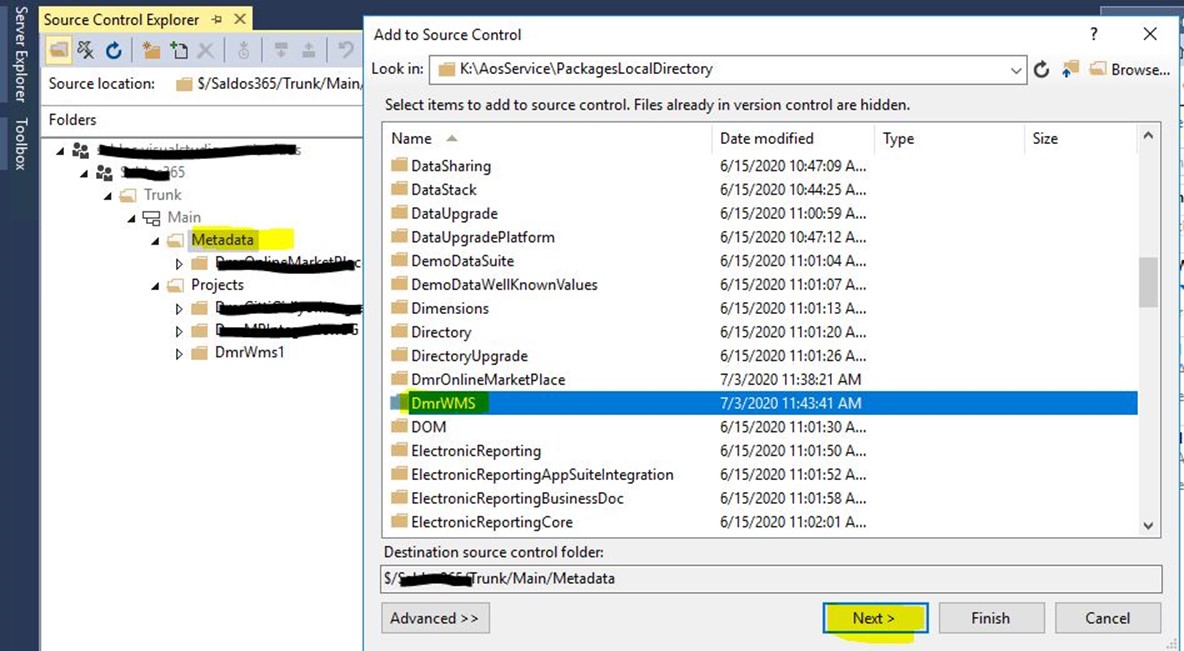Collapse the Main branch node
The width and height of the screenshot is (1184, 651).
[x=131, y=218]
